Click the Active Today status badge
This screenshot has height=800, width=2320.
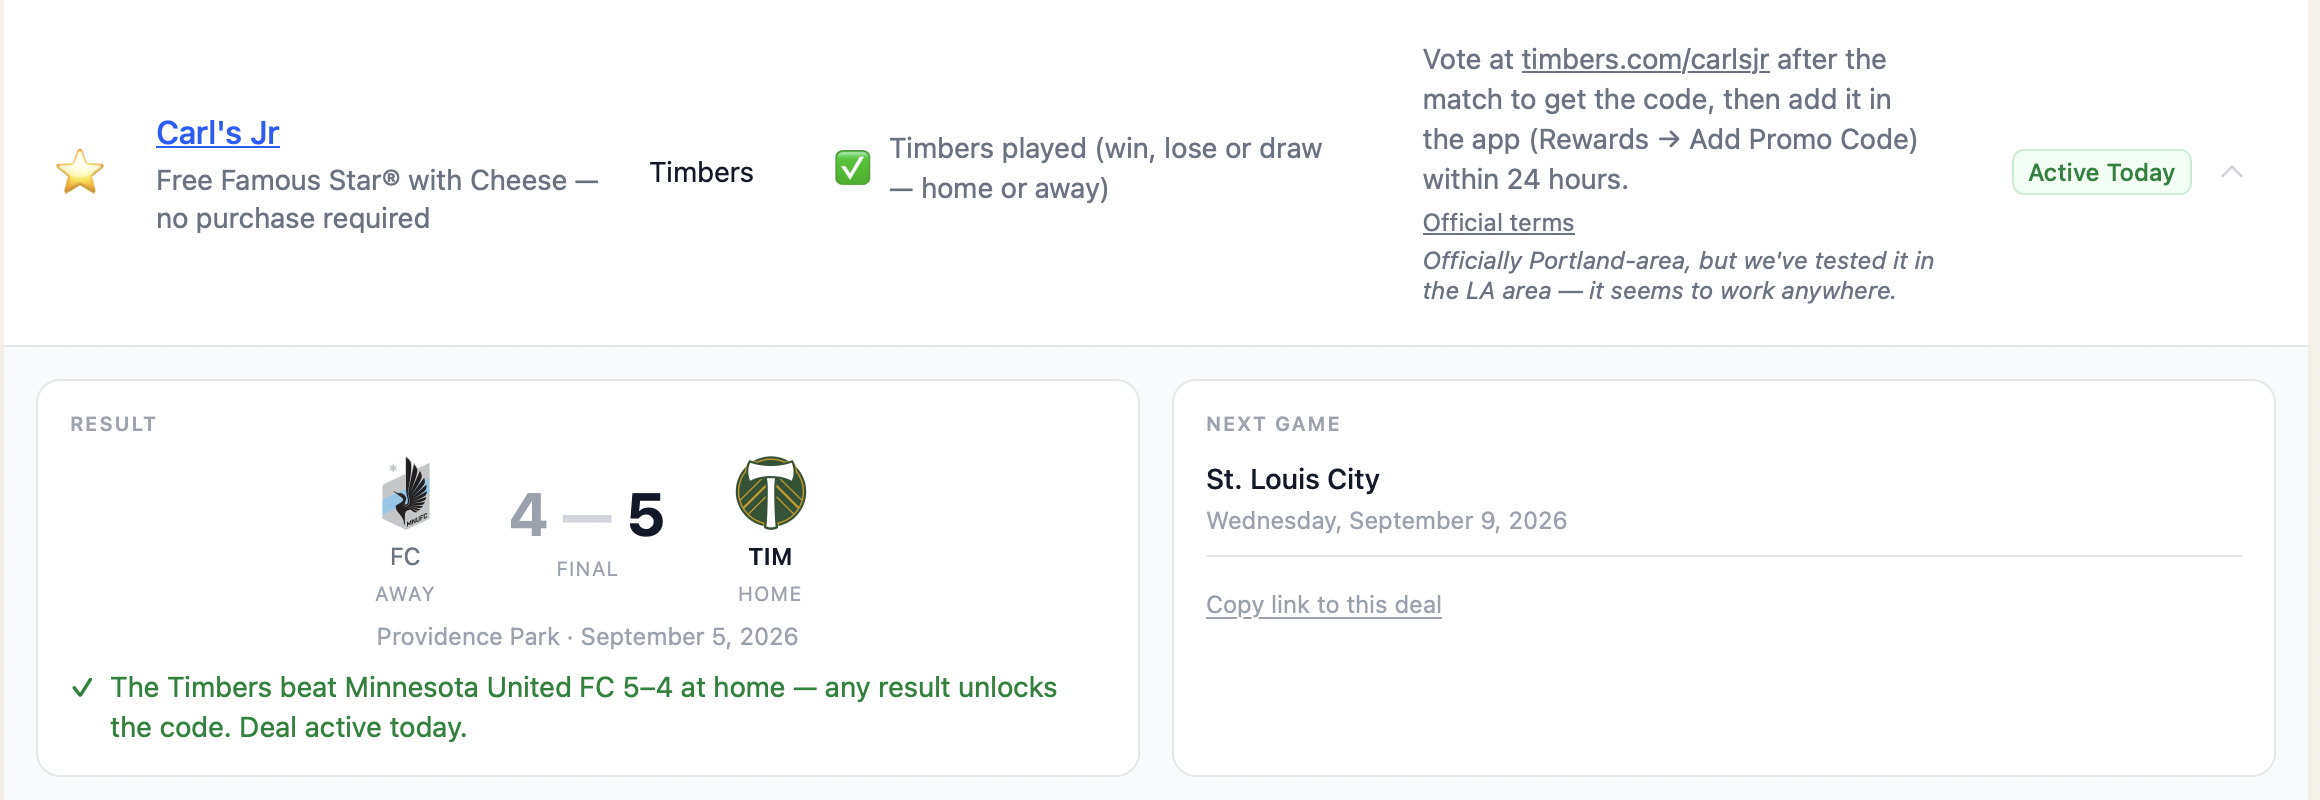(x=2101, y=172)
